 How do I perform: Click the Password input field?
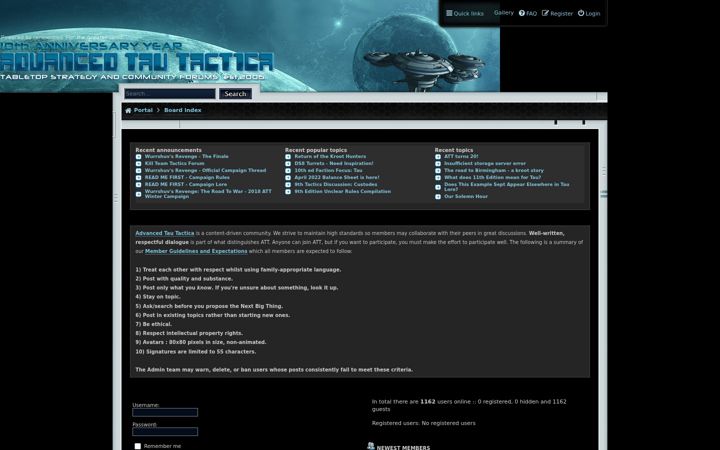click(x=165, y=432)
